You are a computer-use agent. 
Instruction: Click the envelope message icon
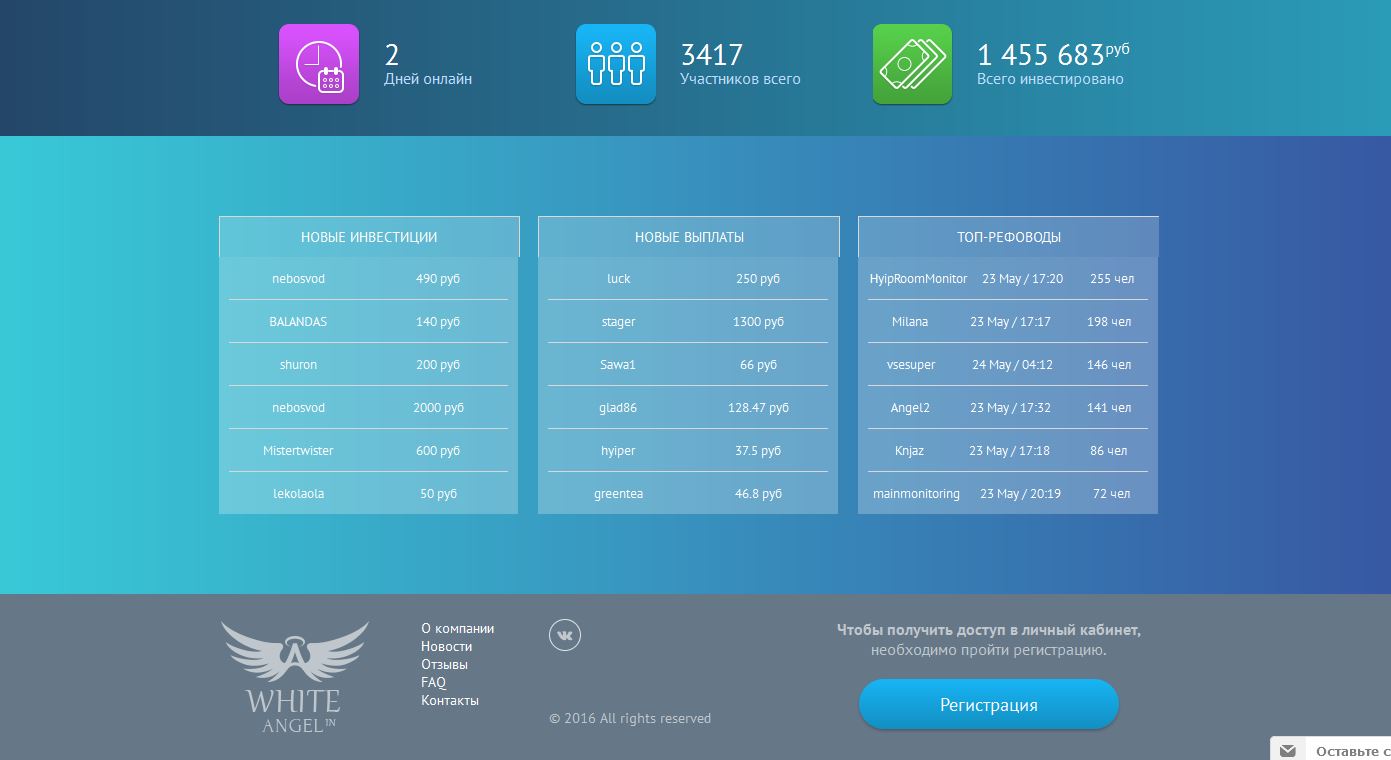(1288, 750)
